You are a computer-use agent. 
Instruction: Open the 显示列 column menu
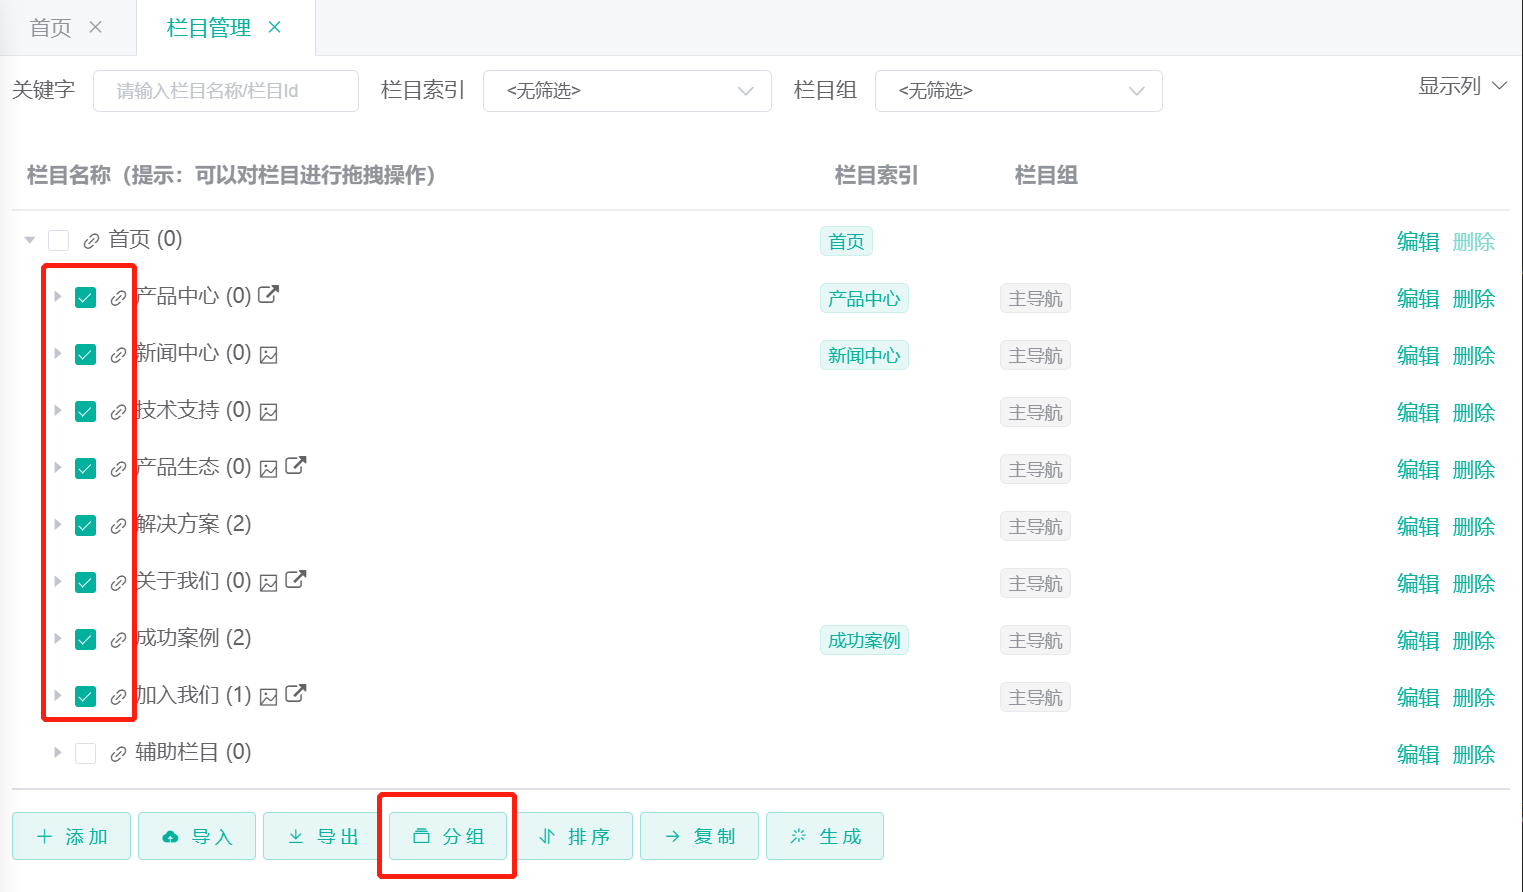[x=1461, y=86]
